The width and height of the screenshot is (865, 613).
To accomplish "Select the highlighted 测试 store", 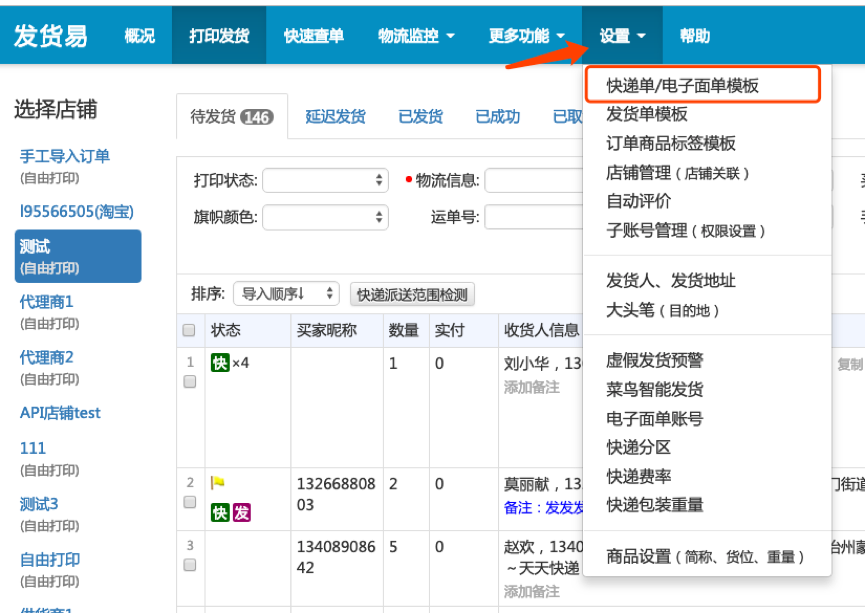I will [x=78, y=257].
